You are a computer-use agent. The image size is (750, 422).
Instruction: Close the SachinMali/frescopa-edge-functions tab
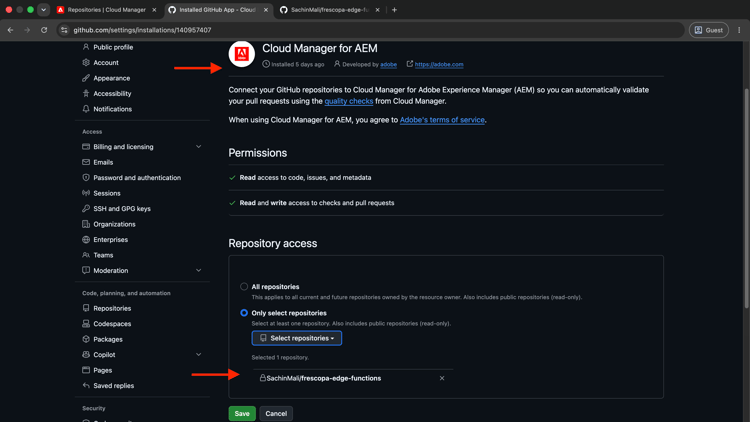pyautogui.click(x=377, y=10)
